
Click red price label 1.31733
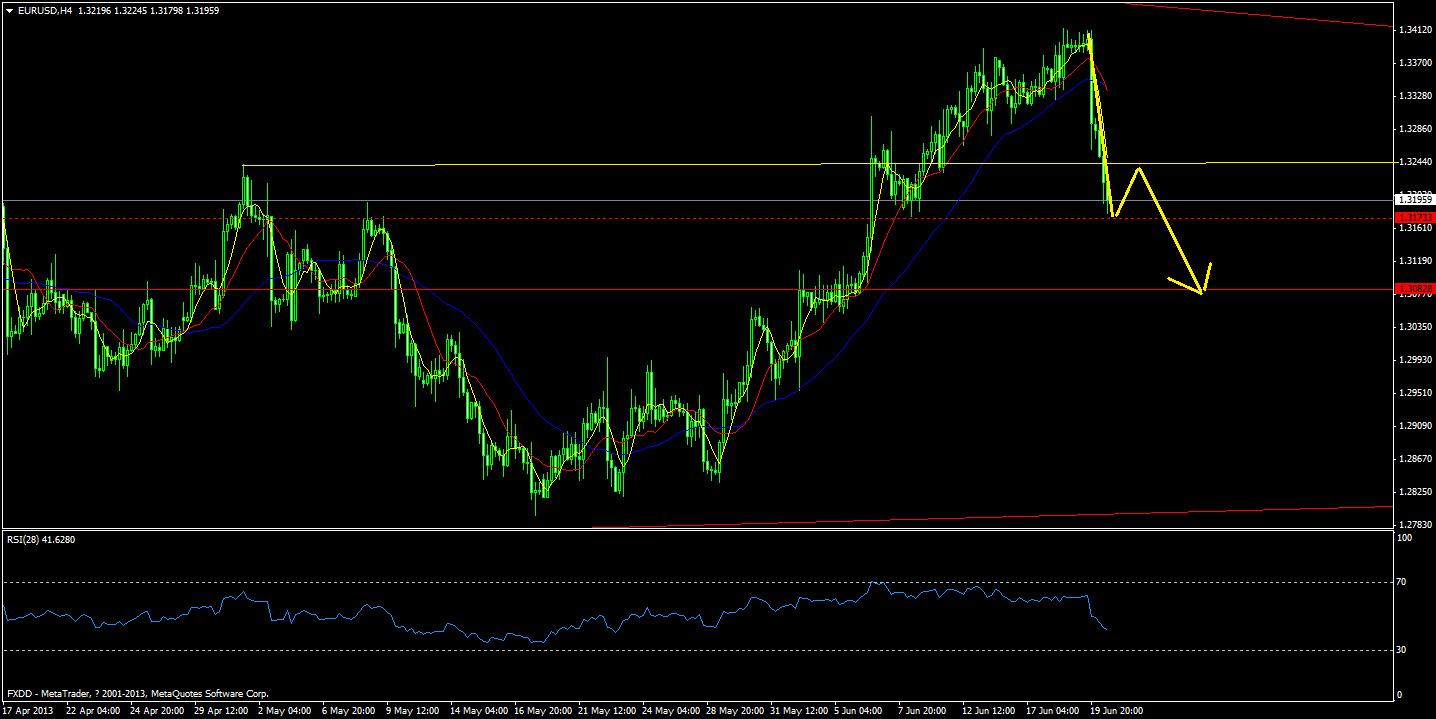tap(1415, 216)
